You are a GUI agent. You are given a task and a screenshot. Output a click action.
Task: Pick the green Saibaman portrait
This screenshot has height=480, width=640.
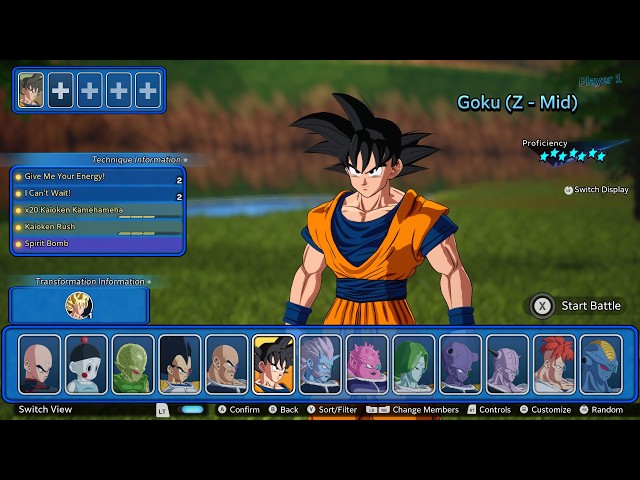133,364
